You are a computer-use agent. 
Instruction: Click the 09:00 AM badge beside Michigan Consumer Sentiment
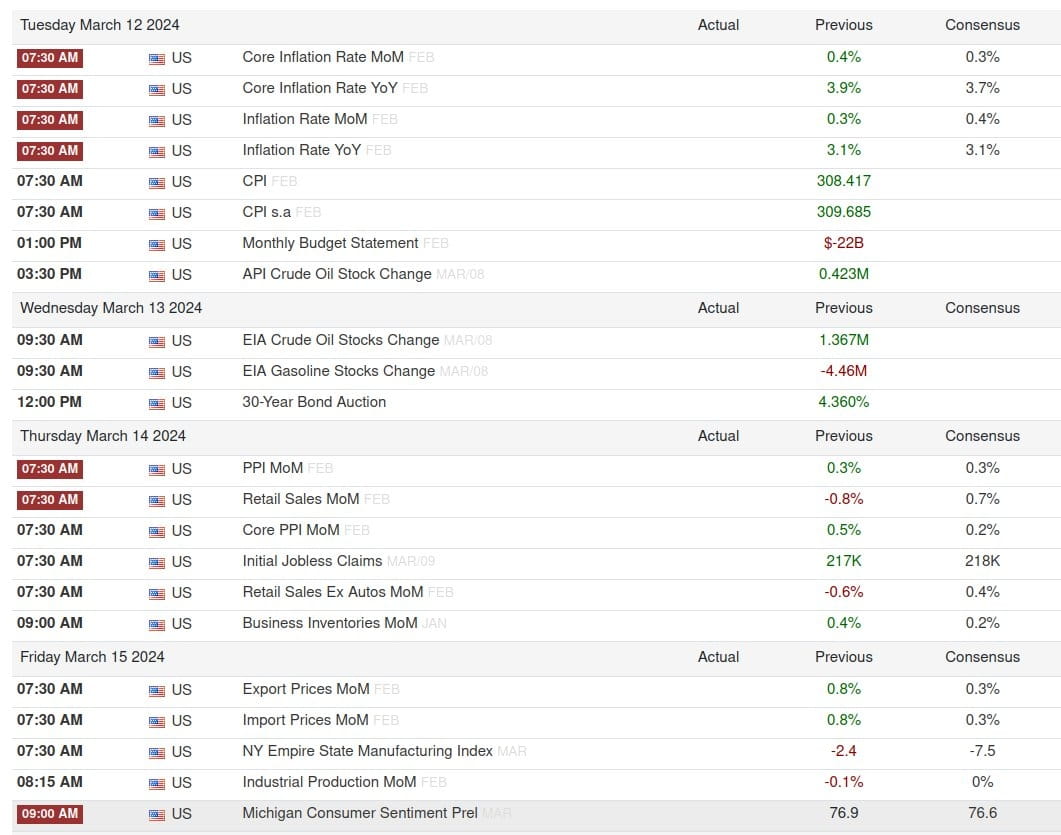click(49, 815)
